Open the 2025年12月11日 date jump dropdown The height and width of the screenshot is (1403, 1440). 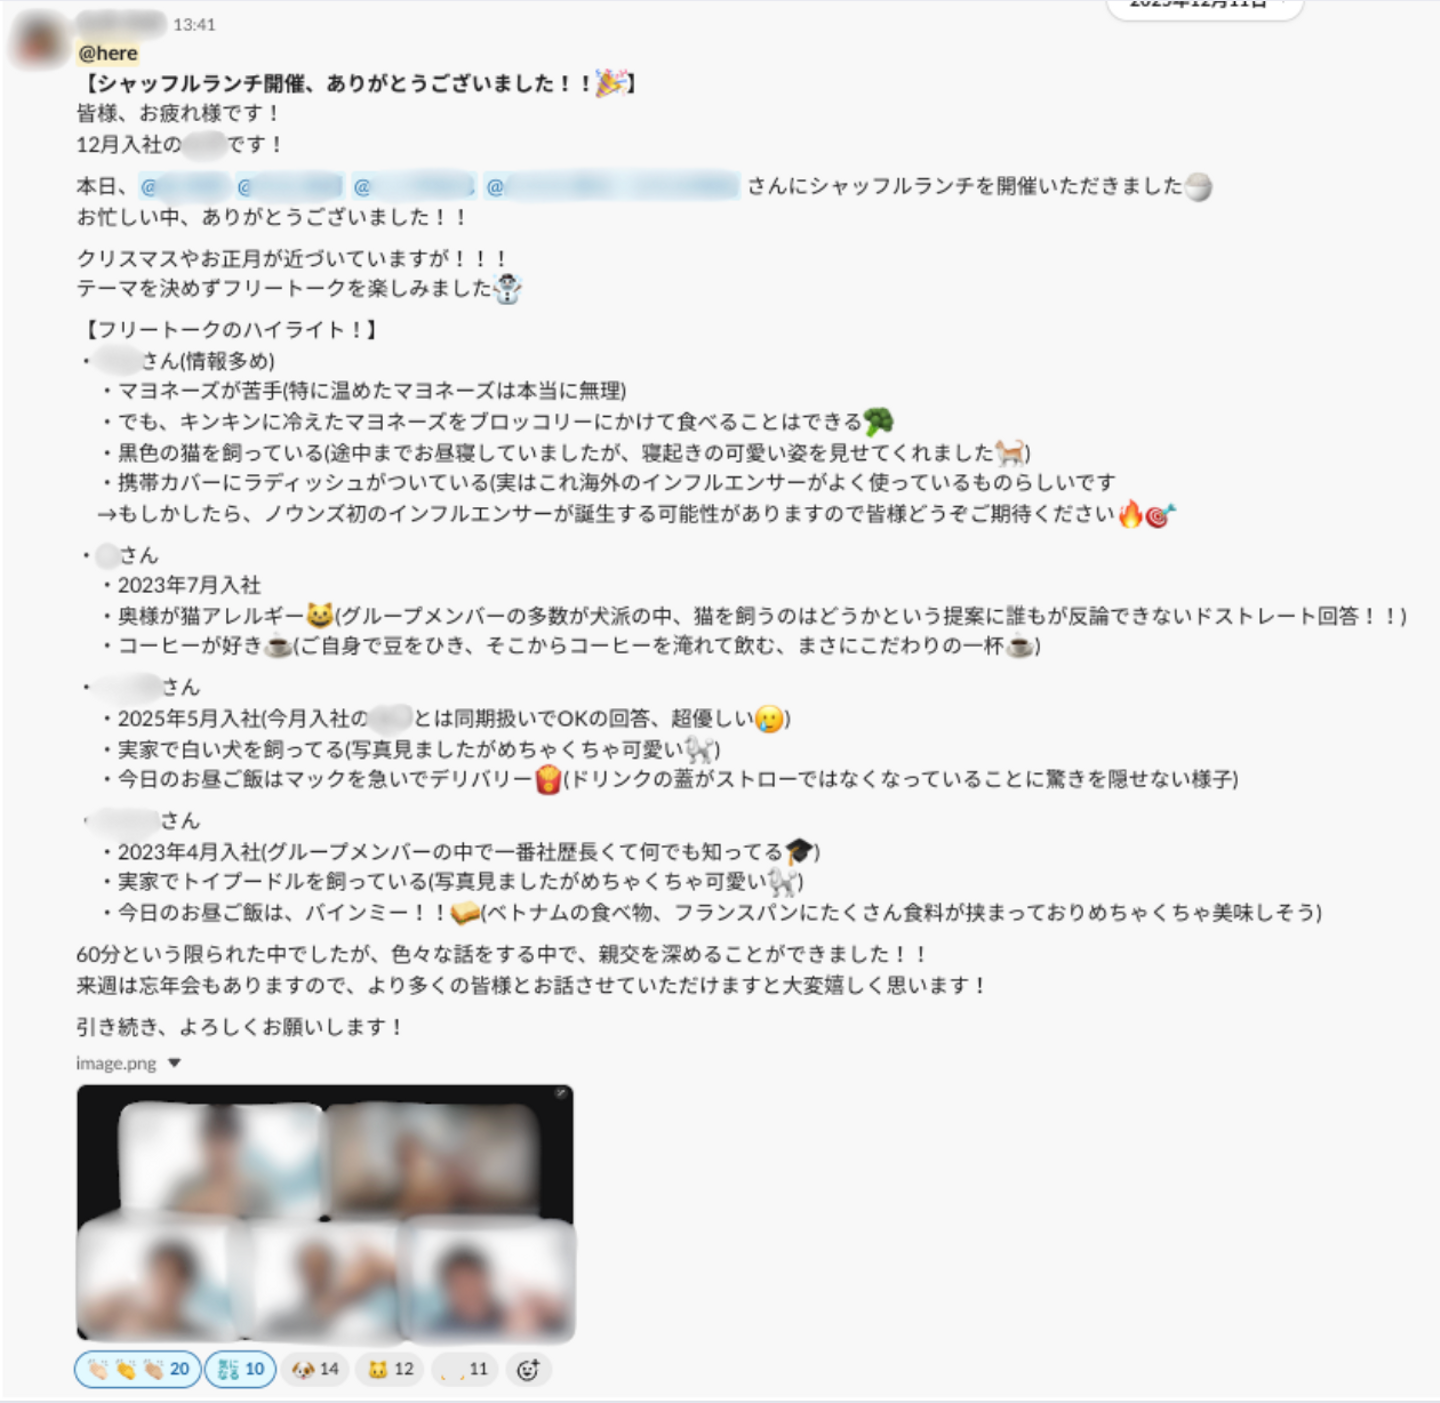click(x=1204, y=6)
